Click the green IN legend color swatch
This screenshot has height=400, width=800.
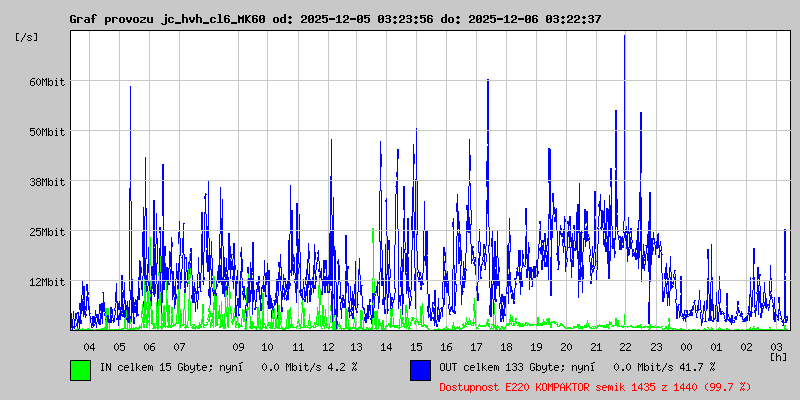point(80,369)
